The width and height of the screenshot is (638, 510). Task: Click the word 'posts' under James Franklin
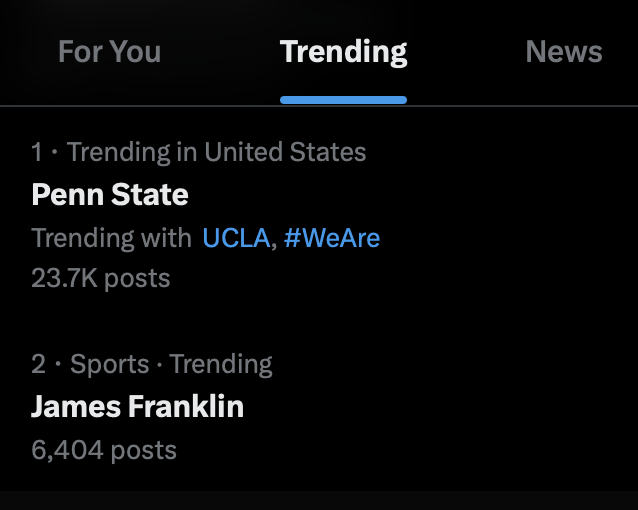pyautogui.click(x=143, y=450)
